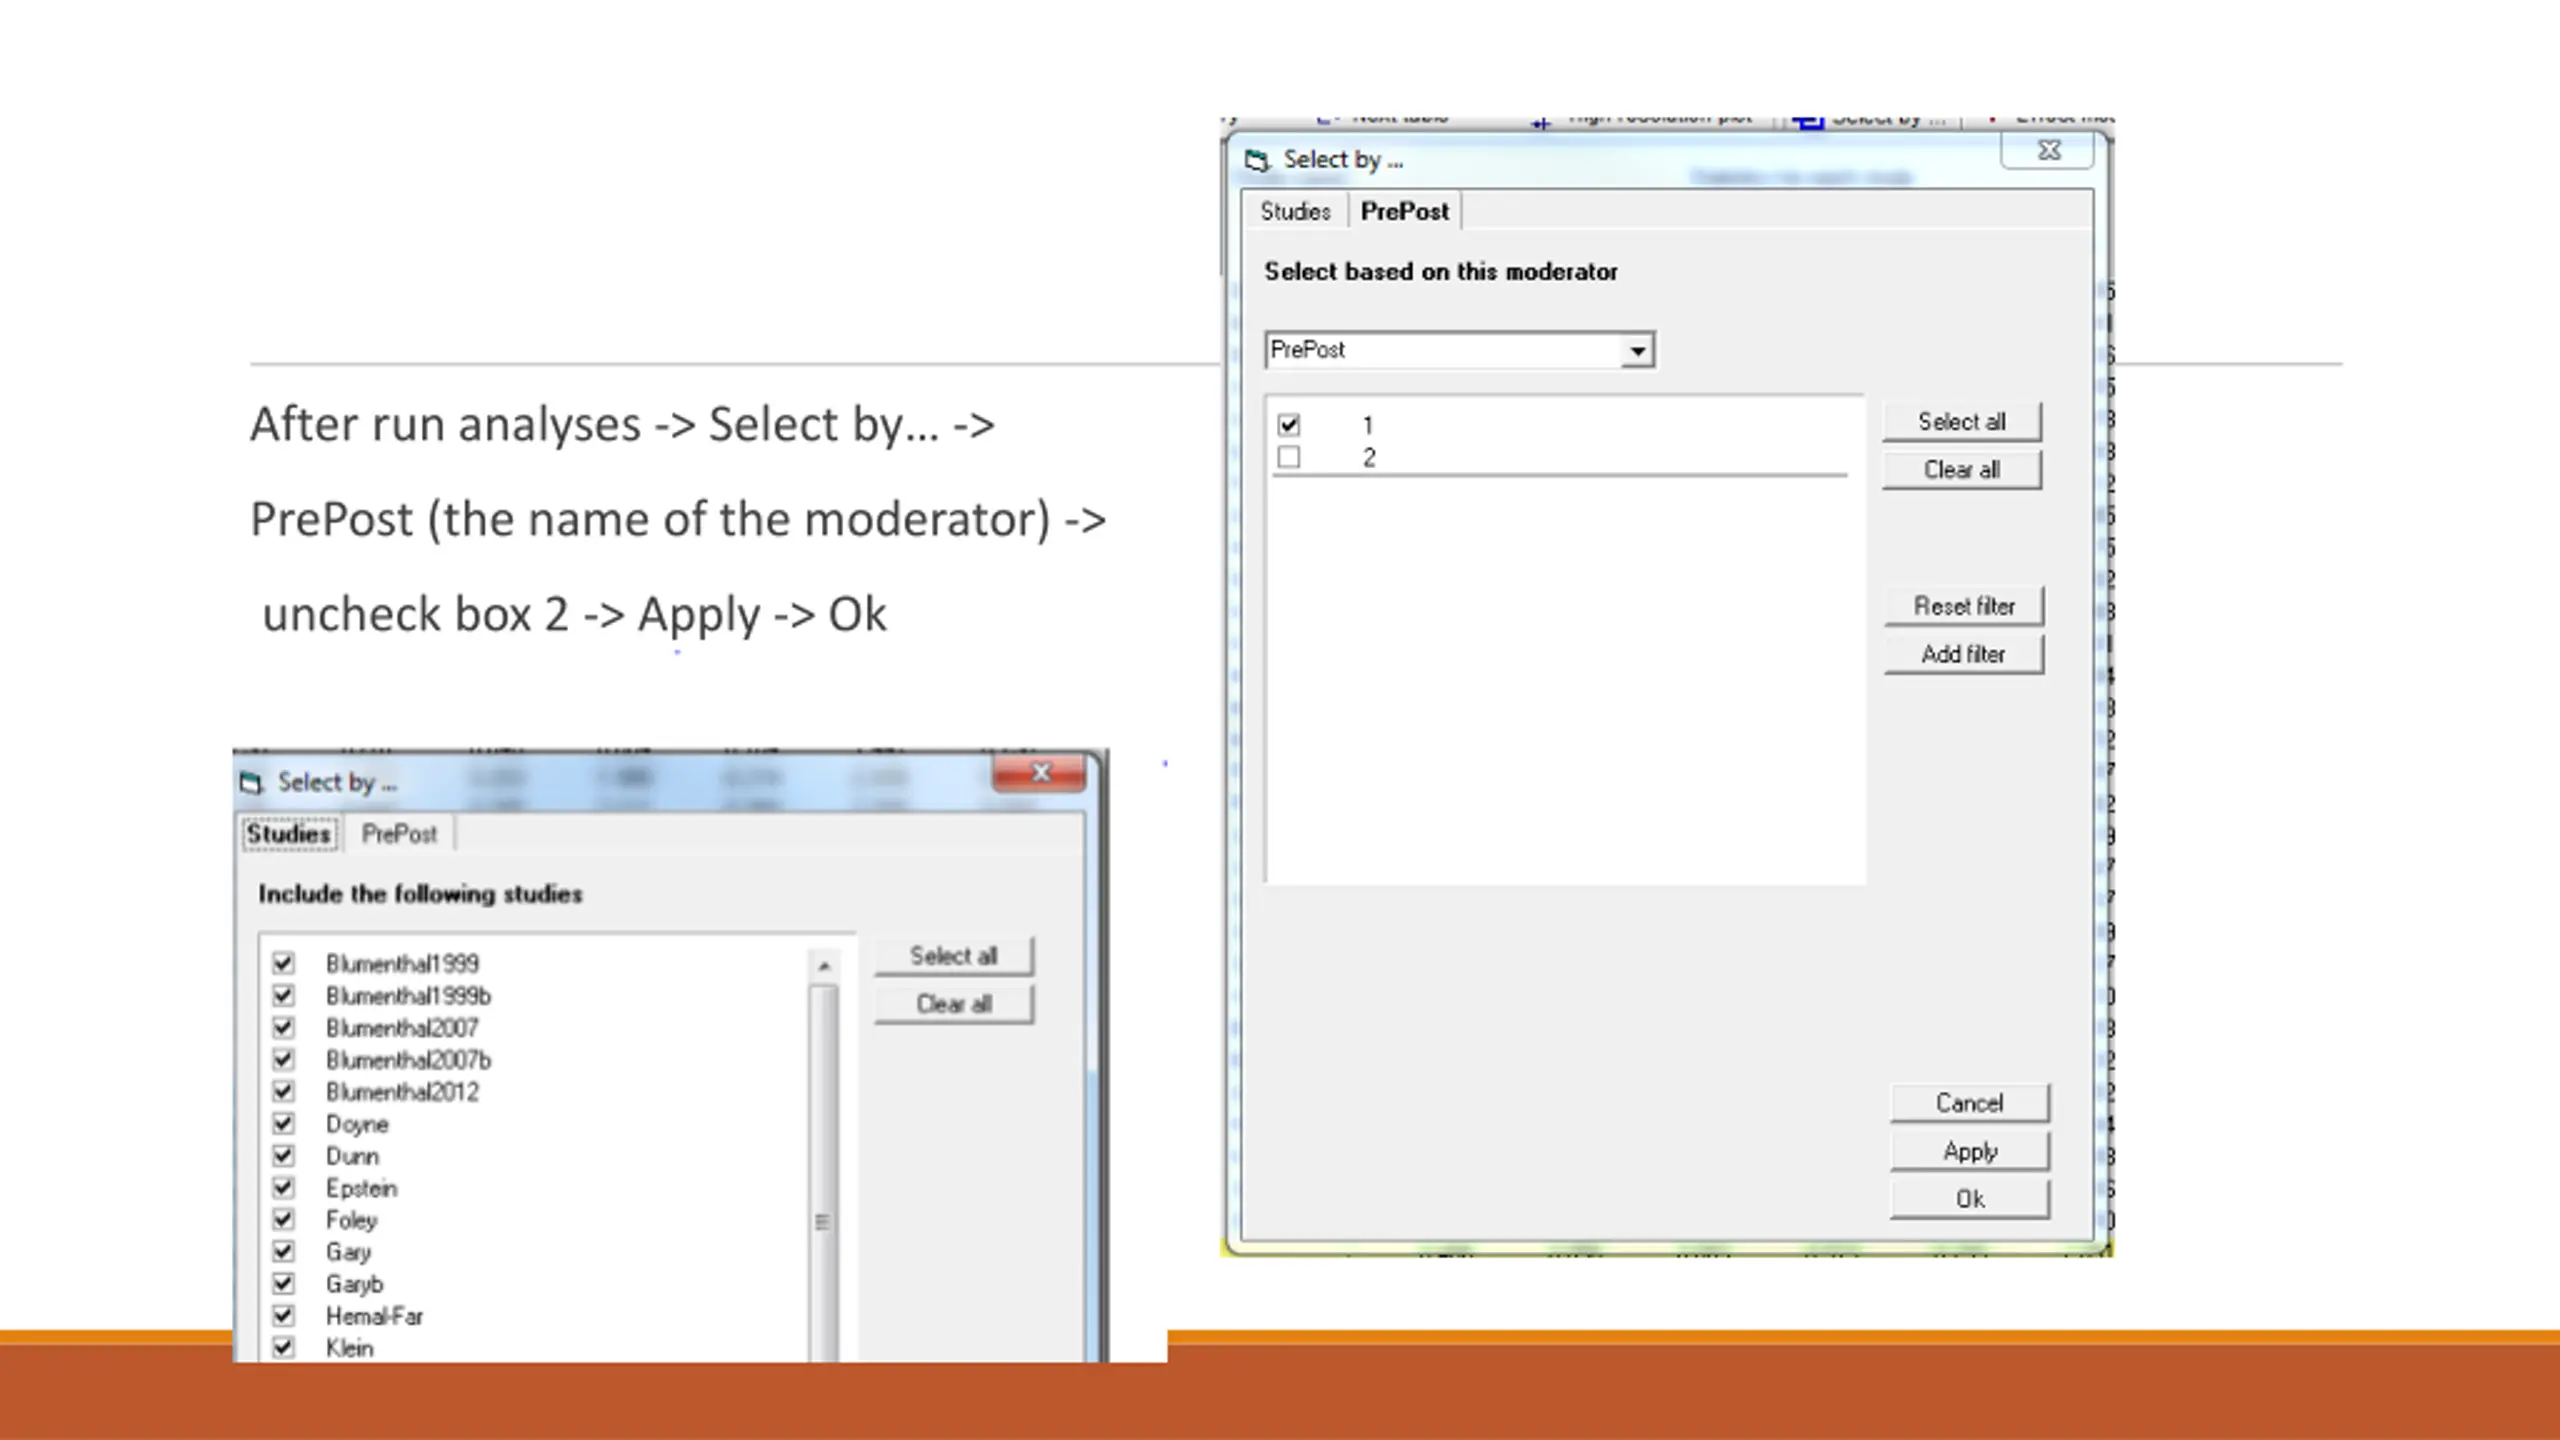Select the Blumenthal2012 study name text
Image resolution: width=2560 pixels, height=1440 pixels.
pyautogui.click(x=402, y=1092)
